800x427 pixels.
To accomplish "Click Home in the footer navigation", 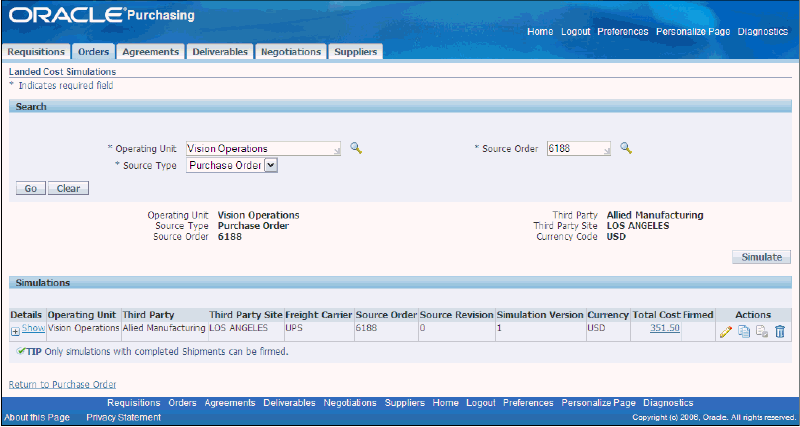I will coord(445,403).
